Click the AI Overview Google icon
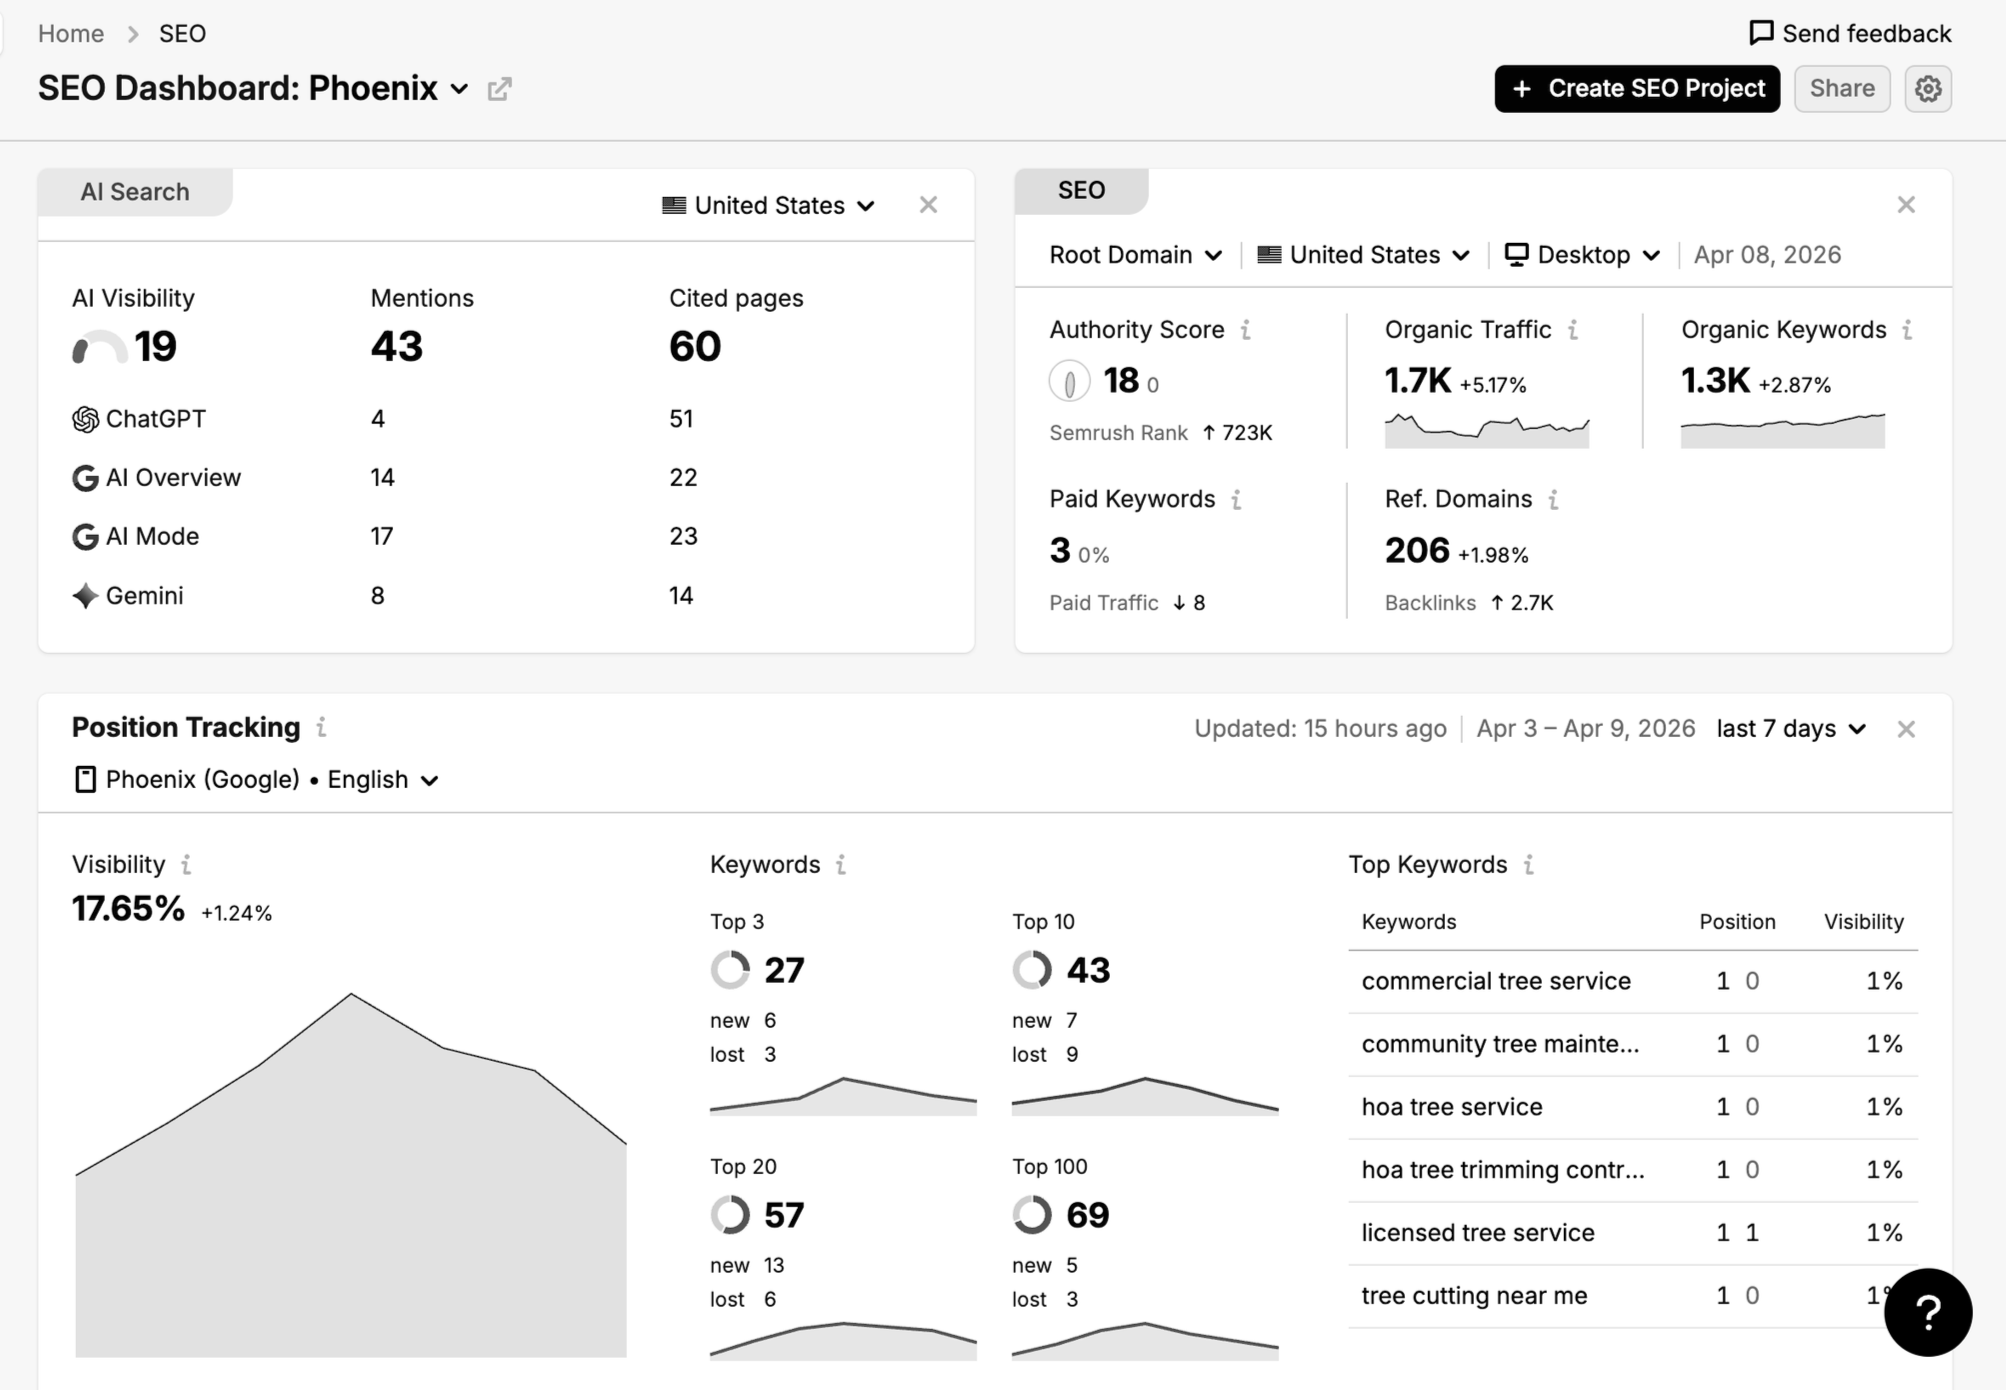The height and width of the screenshot is (1390, 2006). [84, 477]
